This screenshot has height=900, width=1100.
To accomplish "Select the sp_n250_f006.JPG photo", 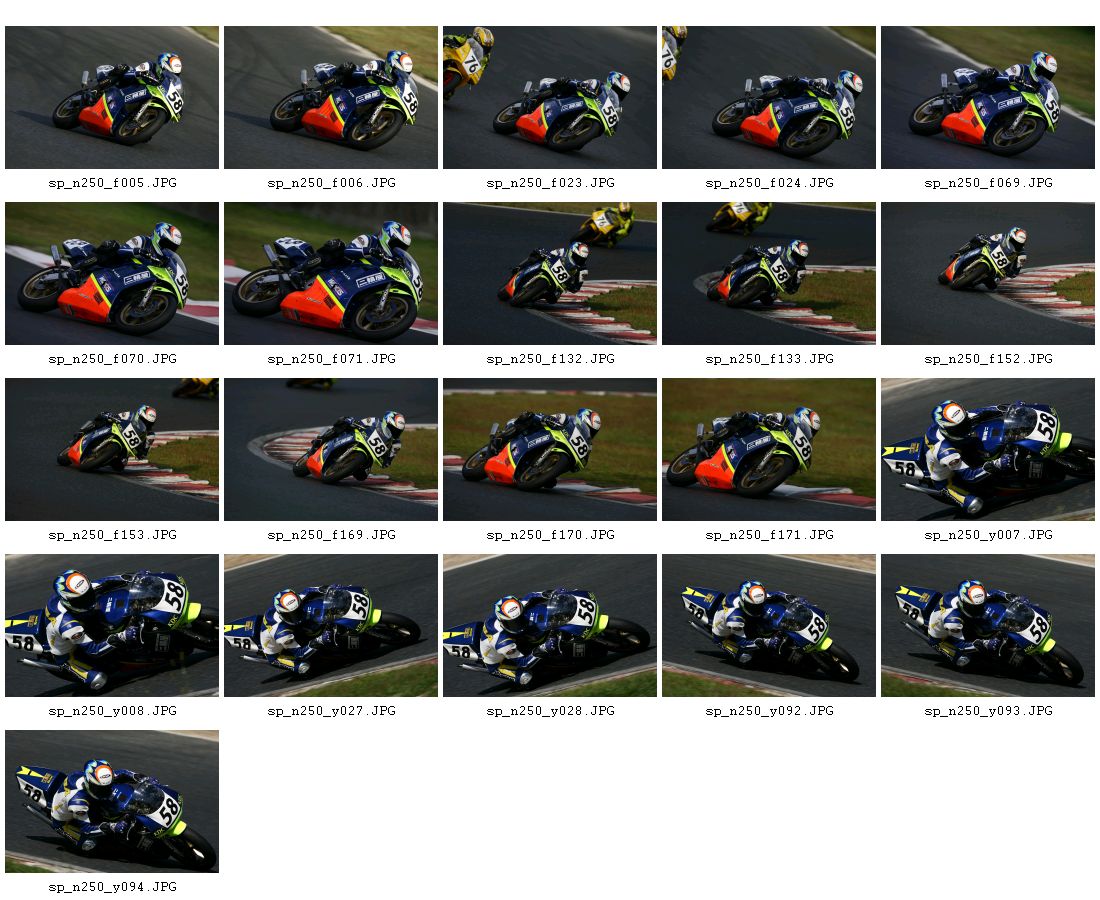I will pyautogui.click(x=330, y=98).
